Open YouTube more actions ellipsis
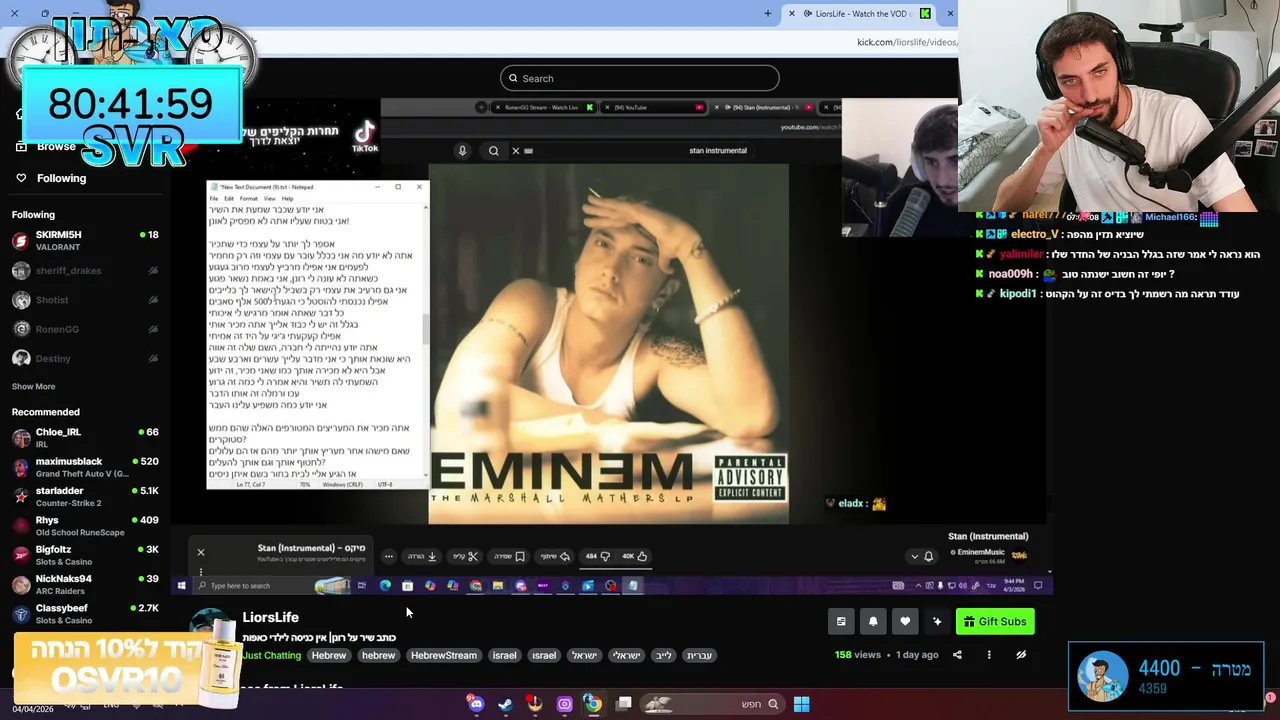Screen dimensions: 1280x720 (x=389, y=556)
